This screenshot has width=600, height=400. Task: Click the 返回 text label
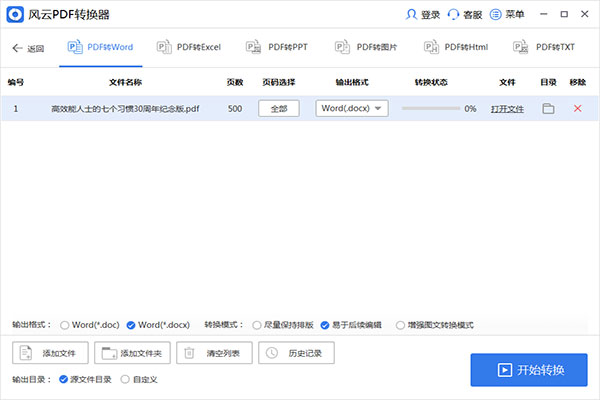(36, 49)
